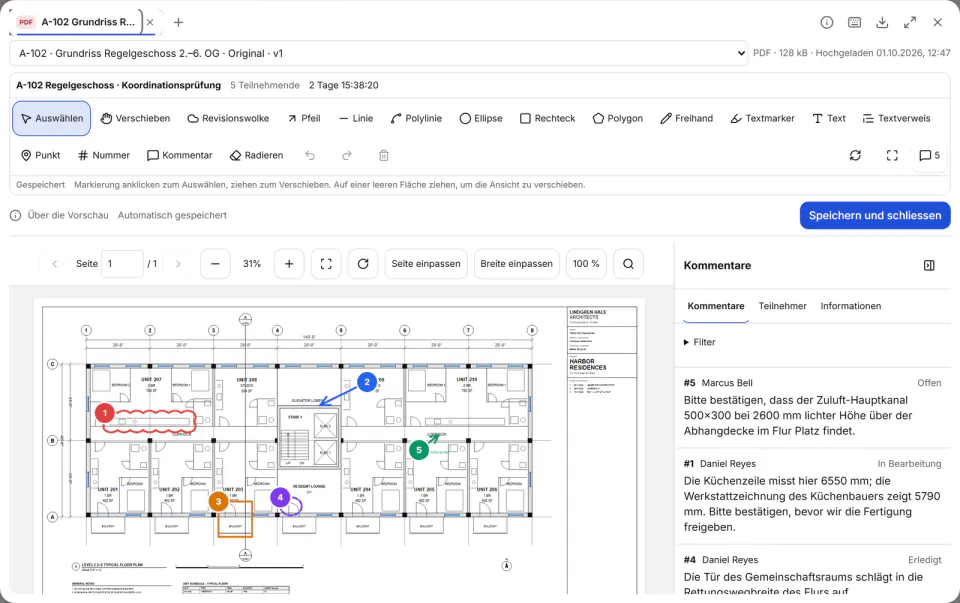Expand the Filter section
The image size is (960, 603).
click(x=700, y=342)
